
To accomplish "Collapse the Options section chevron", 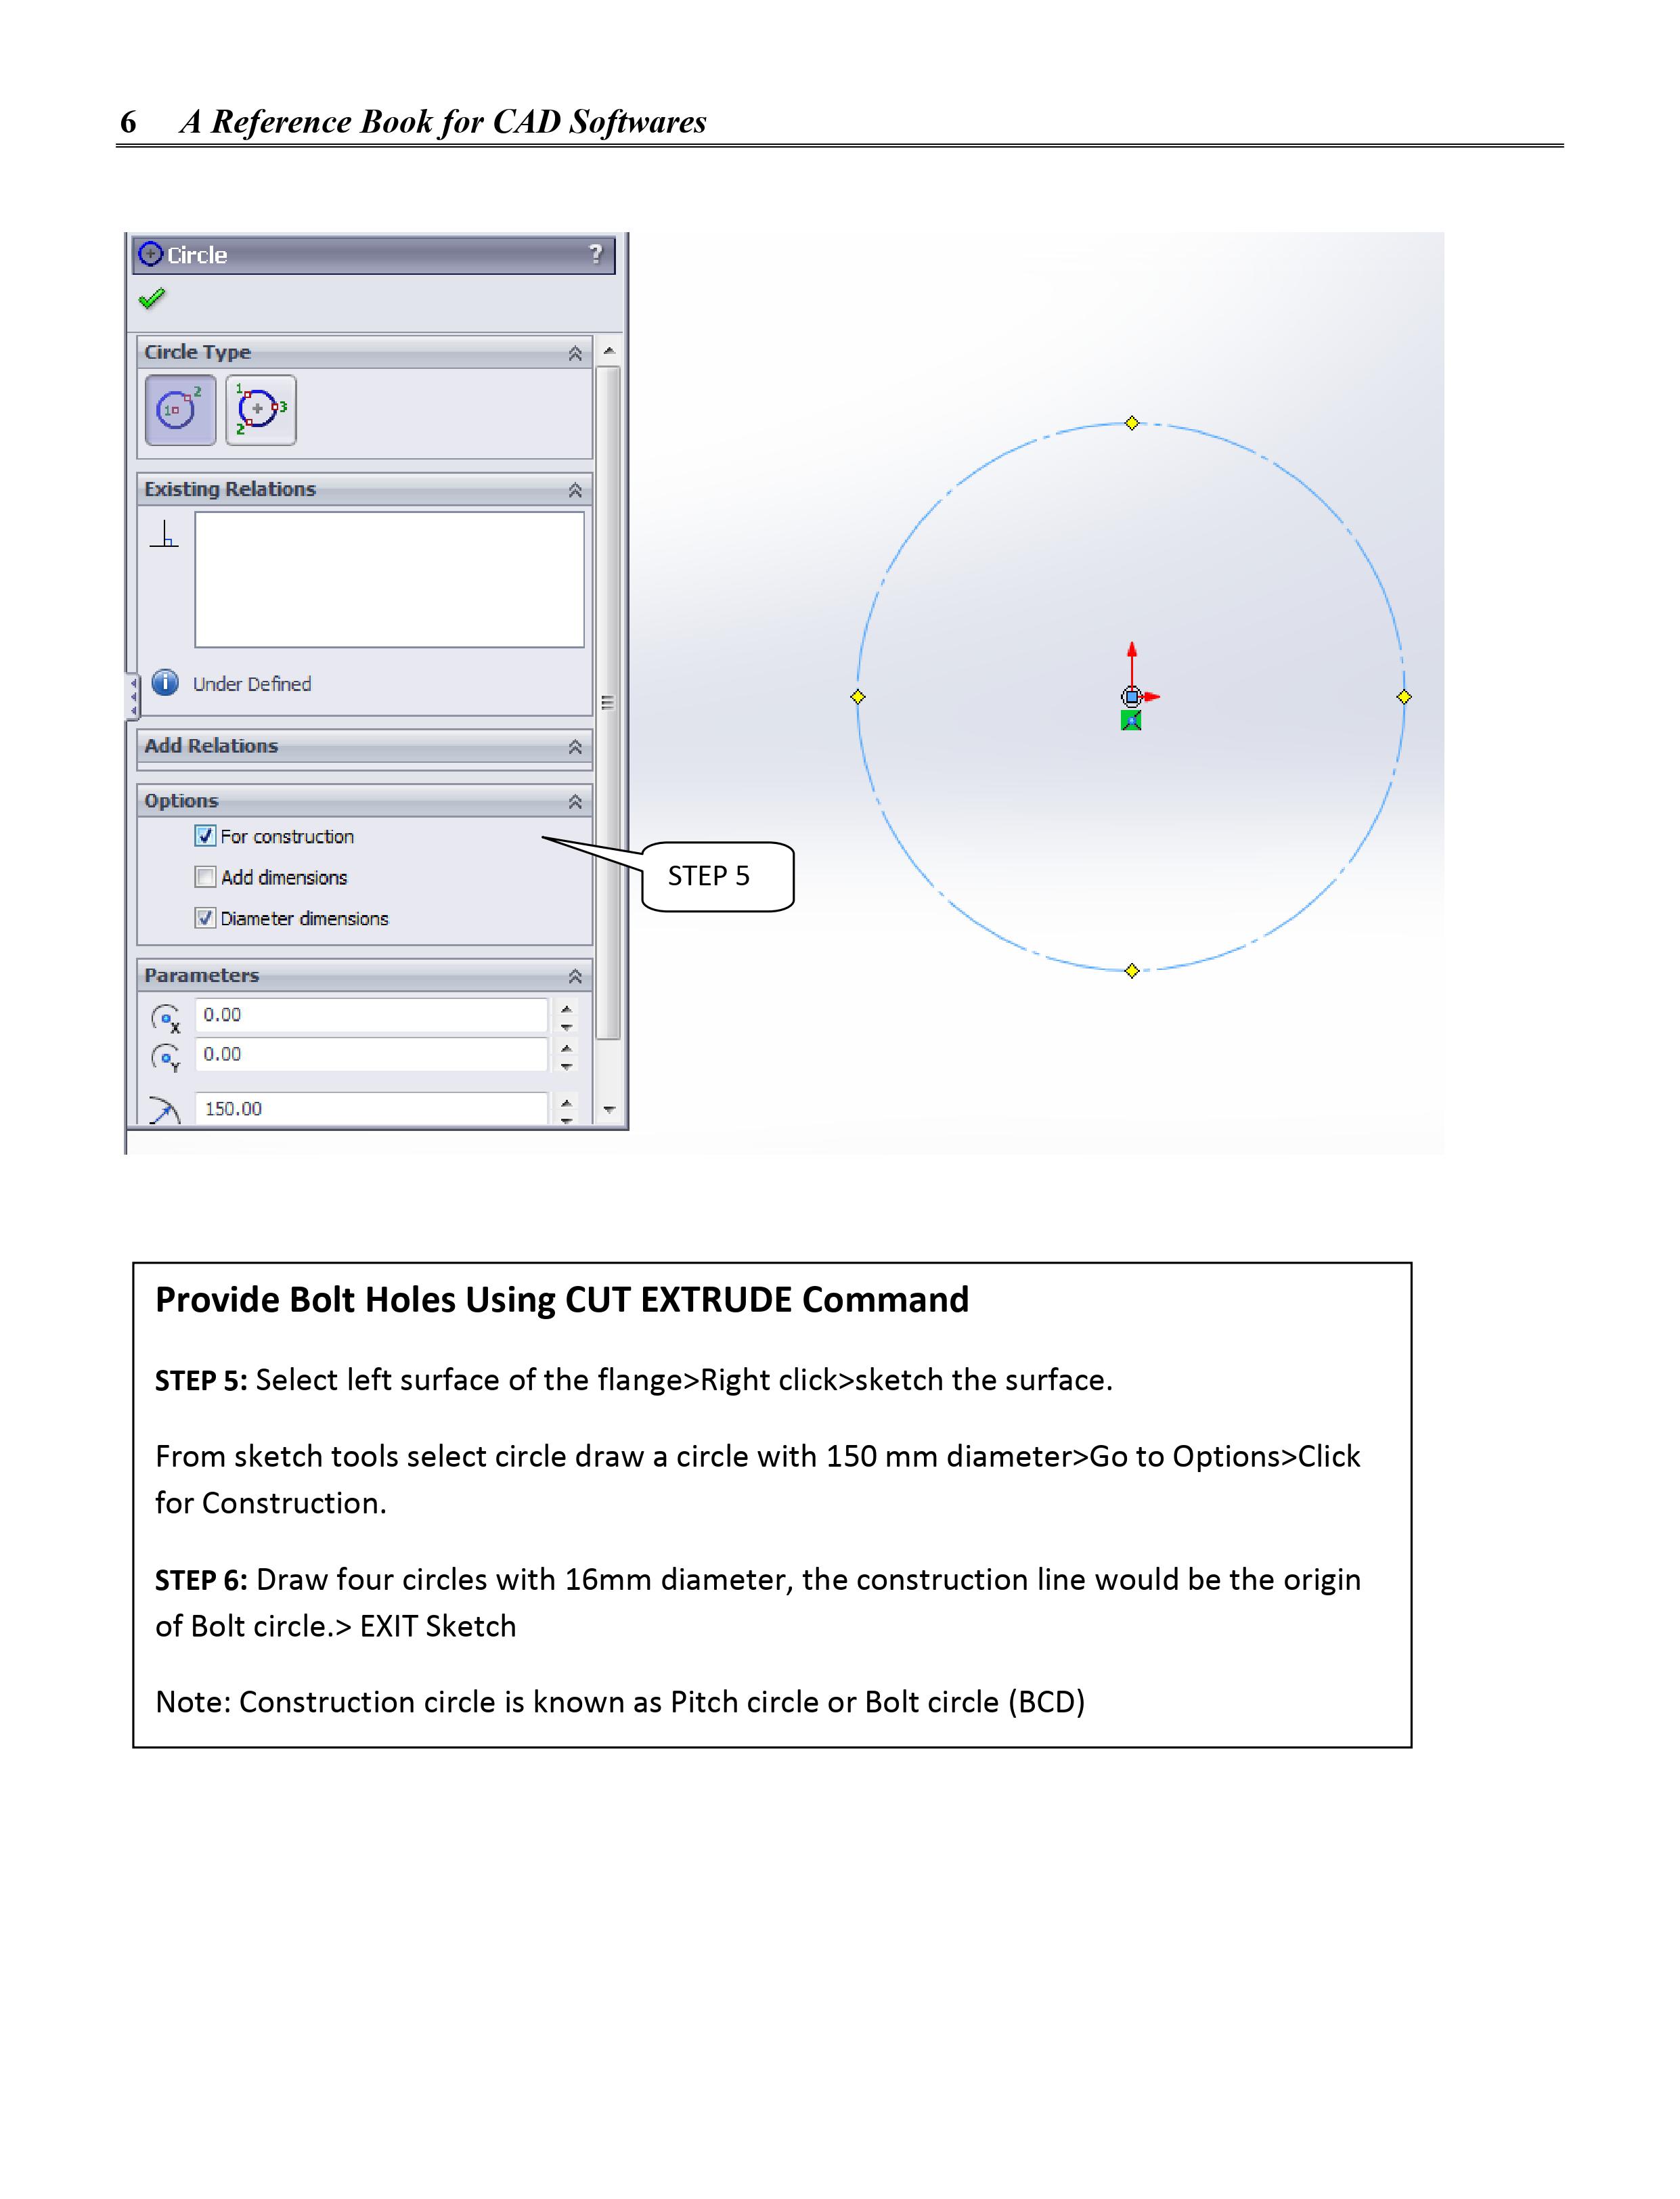I will click(575, 802).
